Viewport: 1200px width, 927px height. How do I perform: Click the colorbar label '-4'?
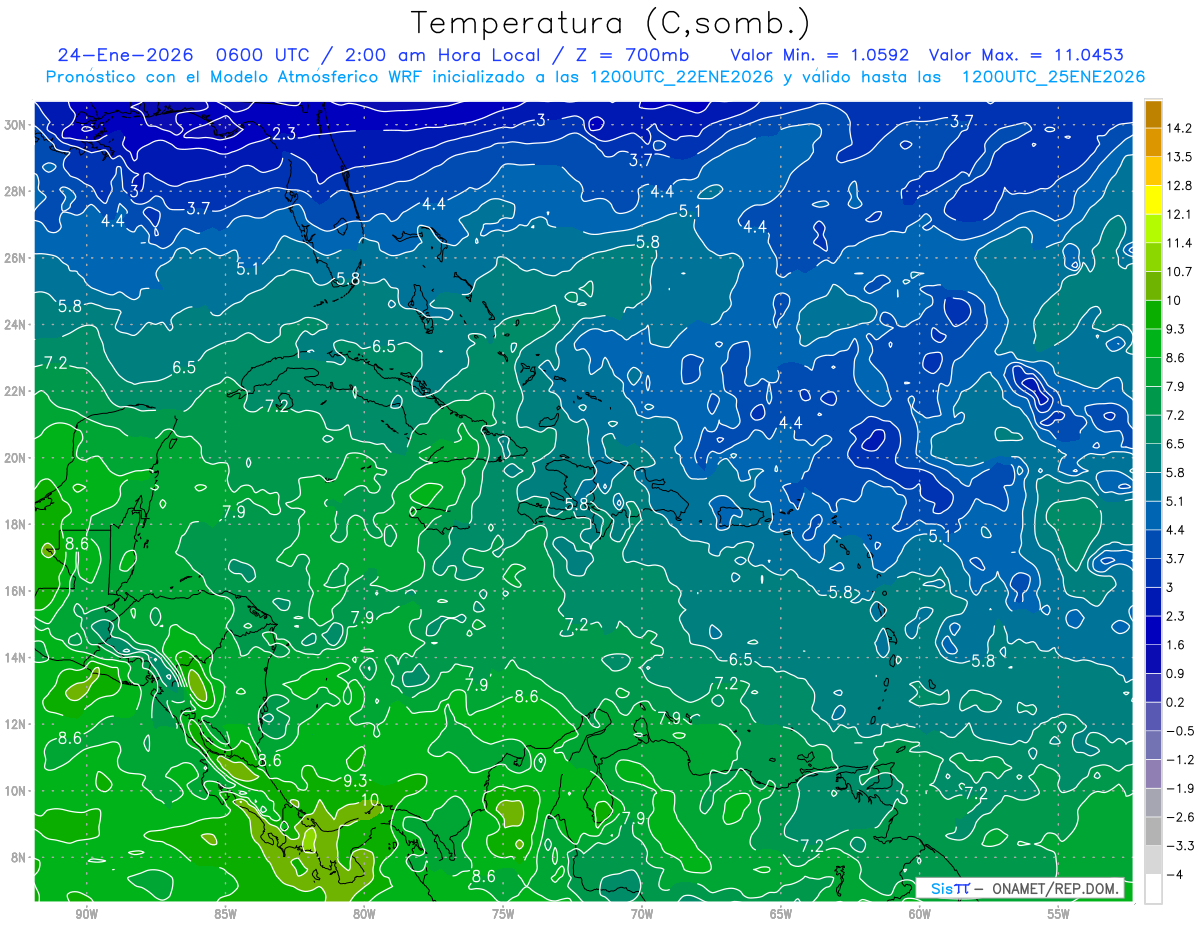(1173, 874)
